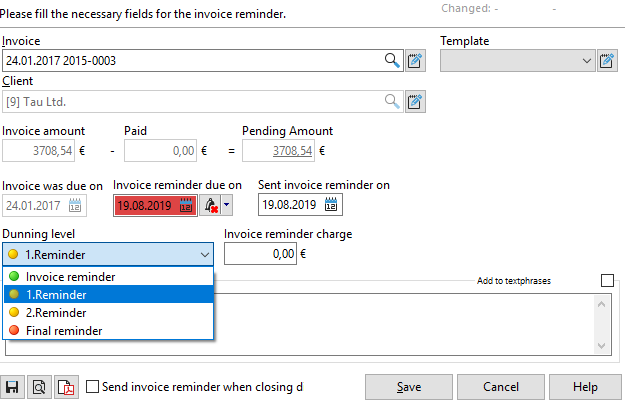
Task: Click the Cancel button
Action: tap(501, 387)
